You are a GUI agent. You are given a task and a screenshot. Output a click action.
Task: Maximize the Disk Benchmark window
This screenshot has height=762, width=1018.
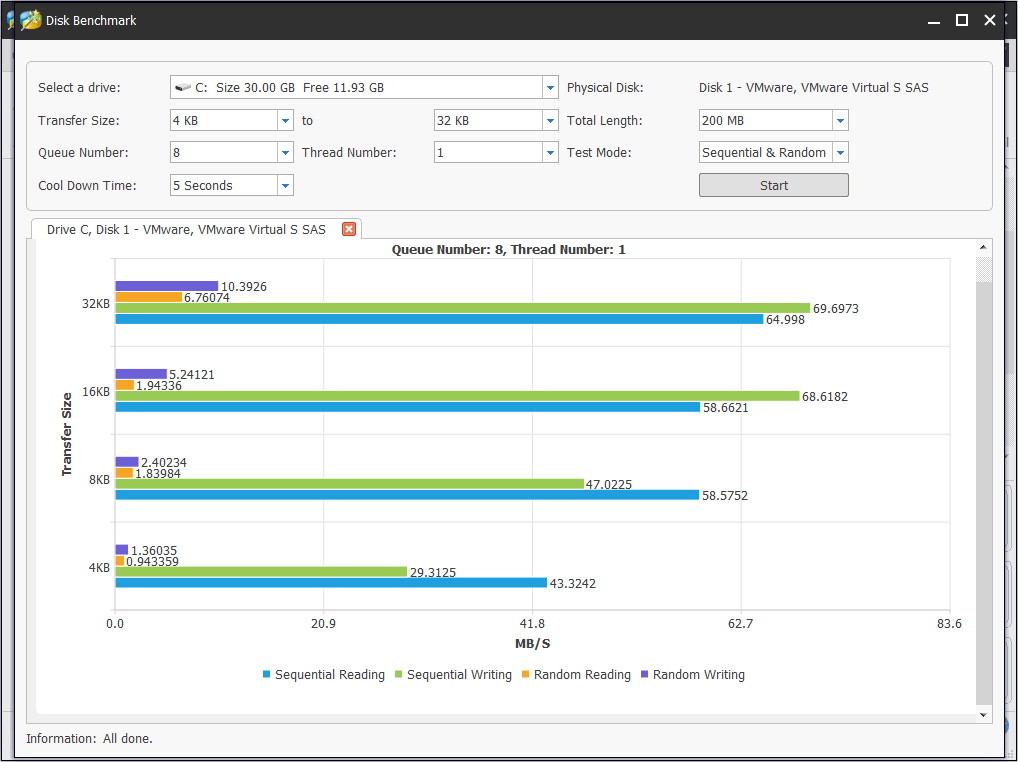pos(962,20)
